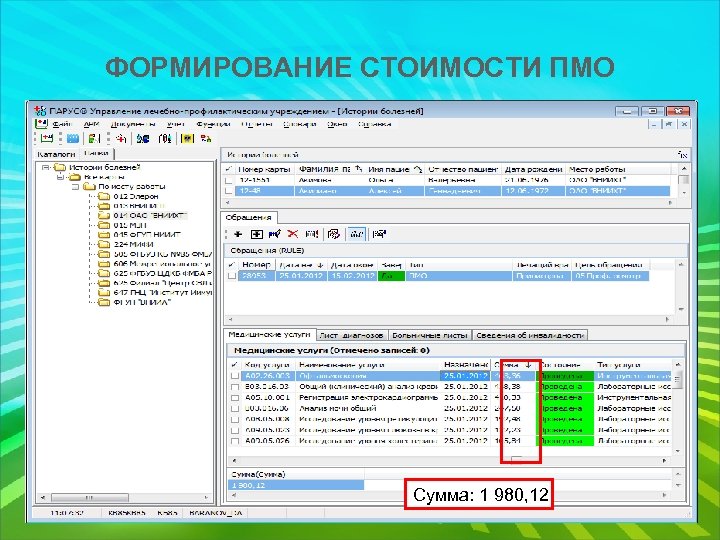The image size is (720, 540).
Task: Click sort arrow on Сумма column header
Action: [x=529, y=365]
